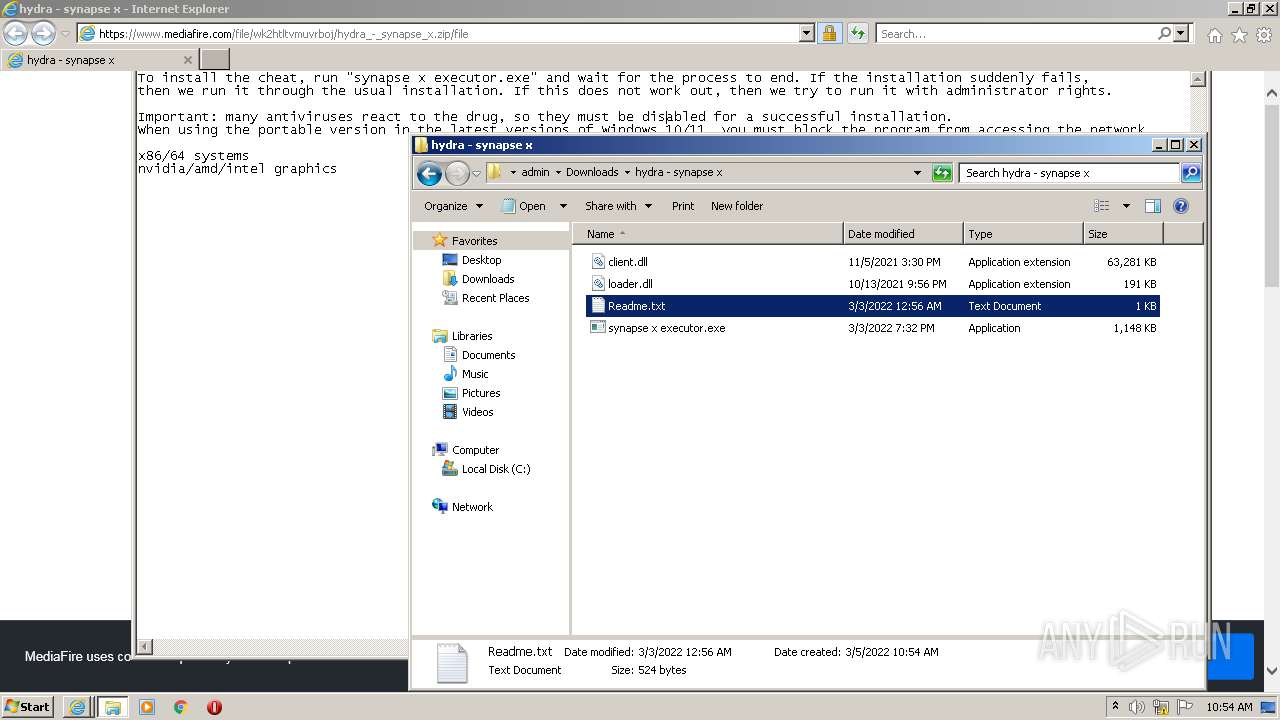The width and height of the screenshot is (1280, 720).
Task: Open Local Disk (C:)
Action: [495, 469]
